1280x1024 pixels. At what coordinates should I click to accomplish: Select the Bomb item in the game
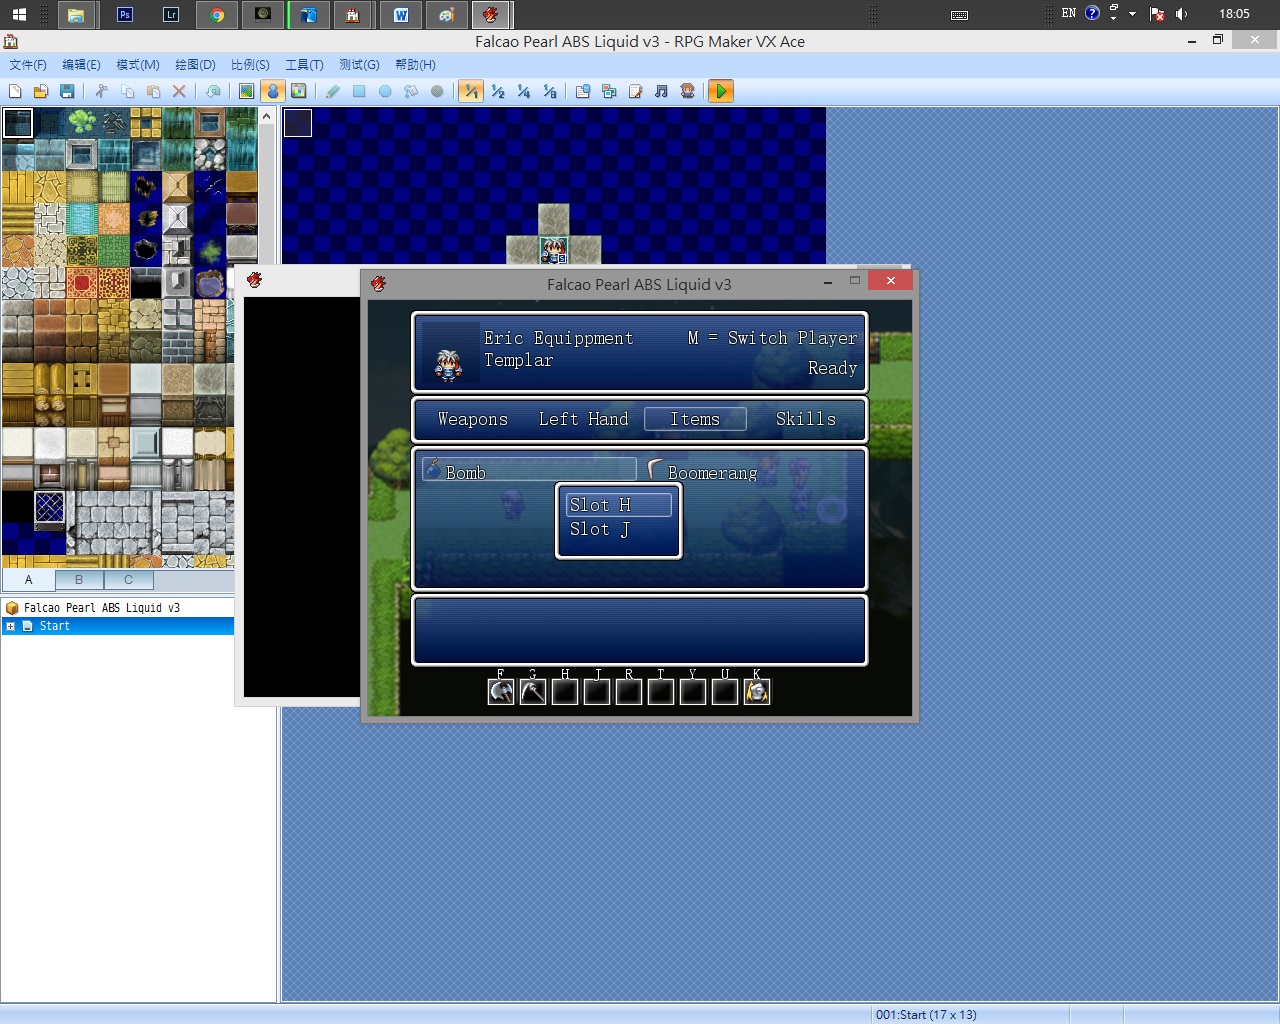[530, 470]
